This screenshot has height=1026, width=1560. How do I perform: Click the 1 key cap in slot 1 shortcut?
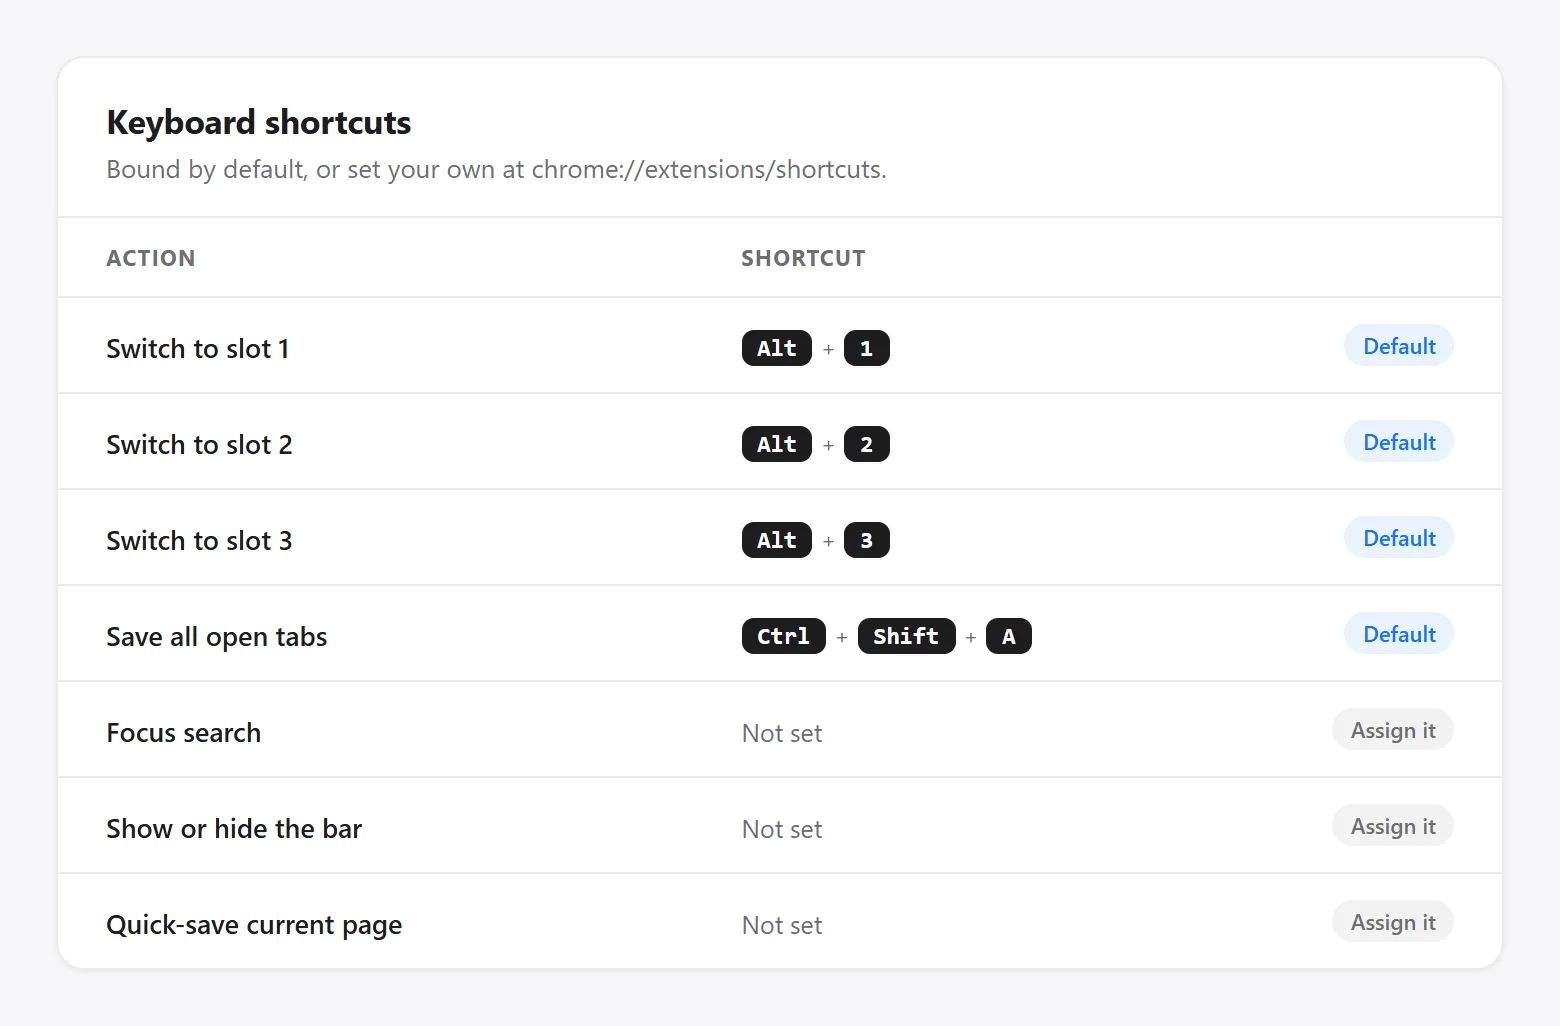click(867, 348)
